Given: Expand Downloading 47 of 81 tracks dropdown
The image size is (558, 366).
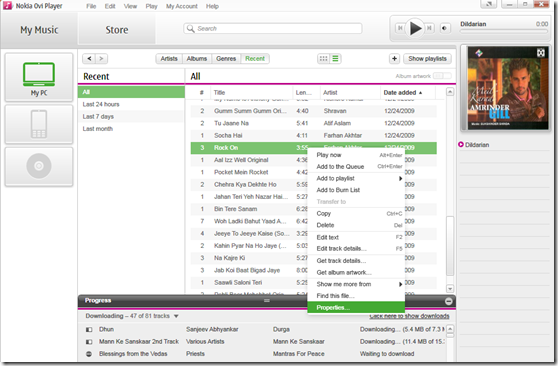Looking at the screenshot, I should click(x=176, y=316).
